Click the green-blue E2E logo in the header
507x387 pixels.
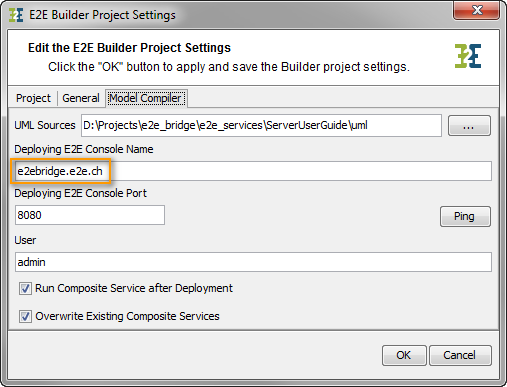(x=468, y=56)
